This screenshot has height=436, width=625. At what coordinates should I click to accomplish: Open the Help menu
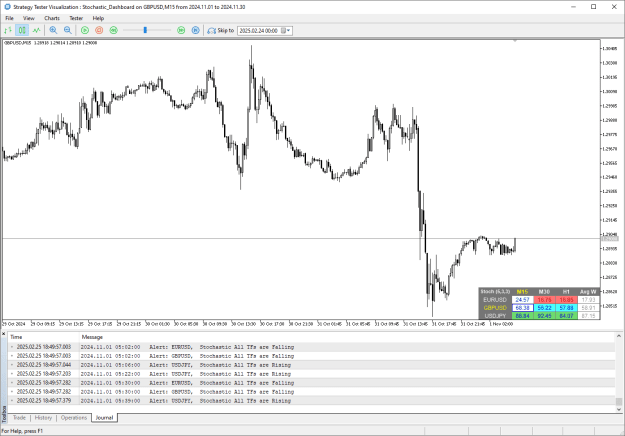click(98, 18)
